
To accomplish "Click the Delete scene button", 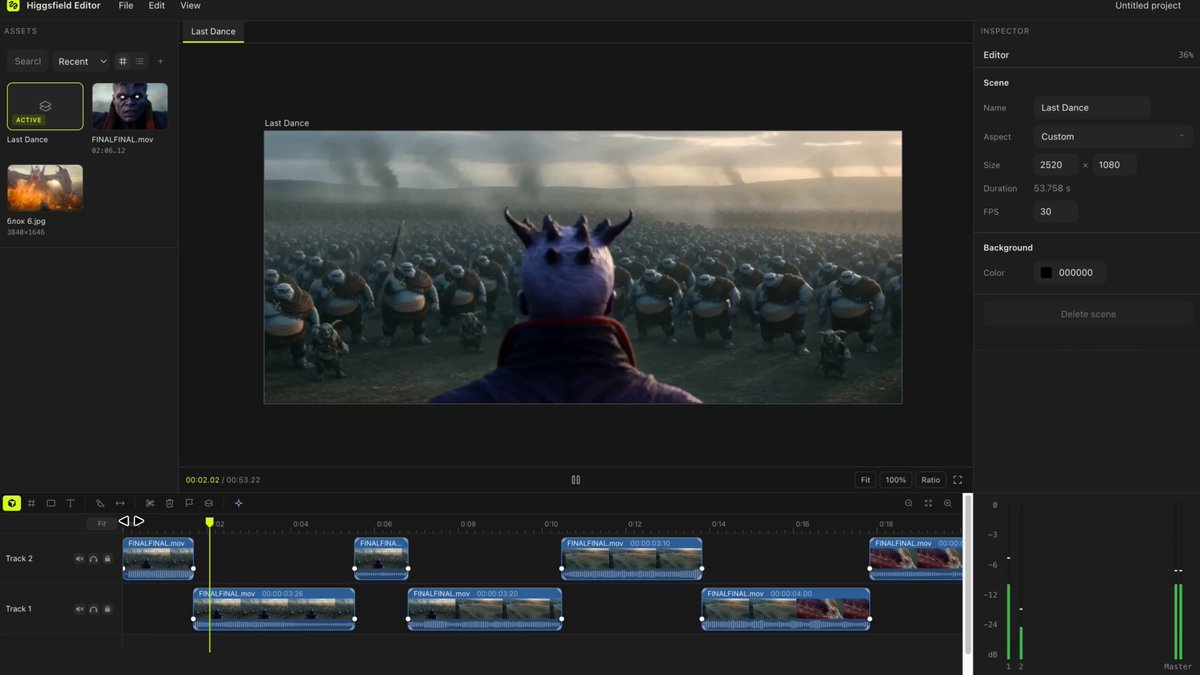I will [x=1088, y=314].
